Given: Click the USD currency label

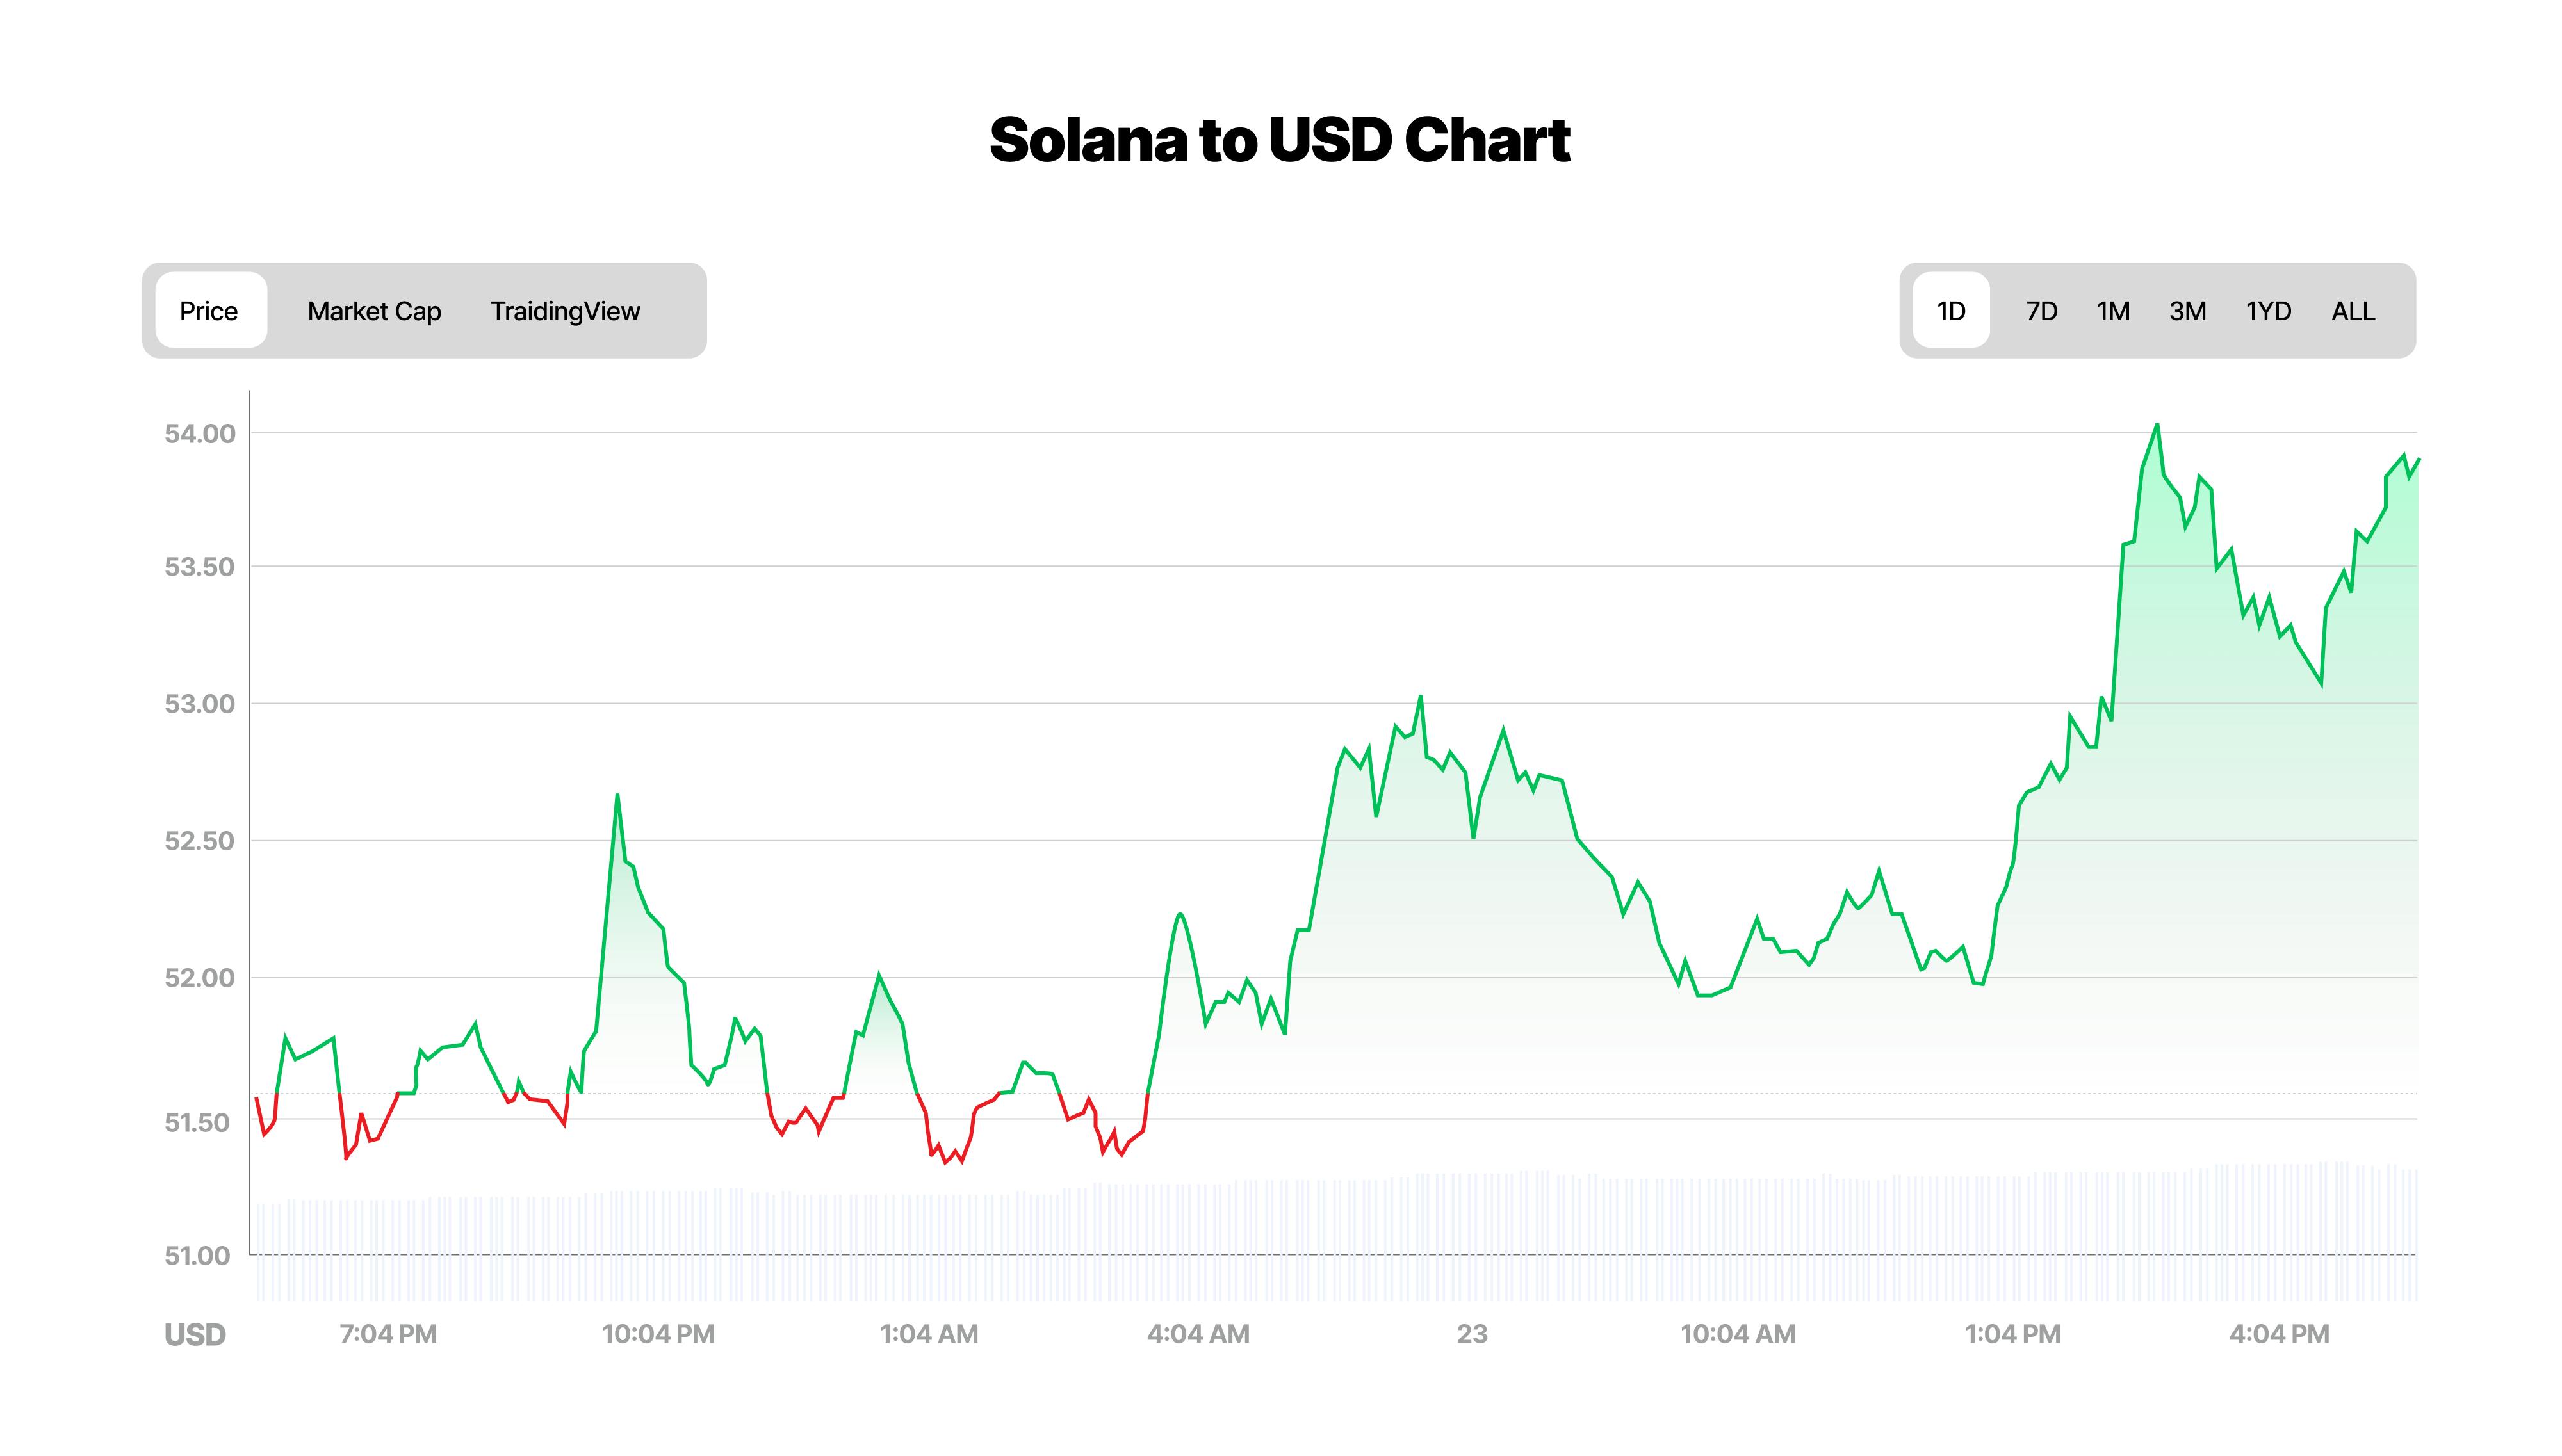Looking at the screenshot, I should pos(195,1335).
